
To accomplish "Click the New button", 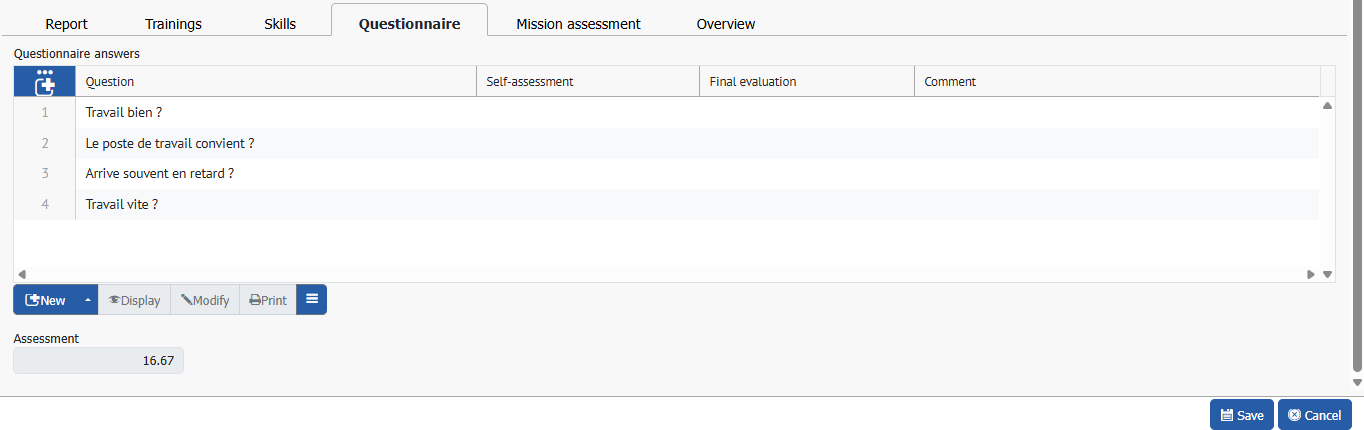I will pyautogui.click(x=46, y=300).
